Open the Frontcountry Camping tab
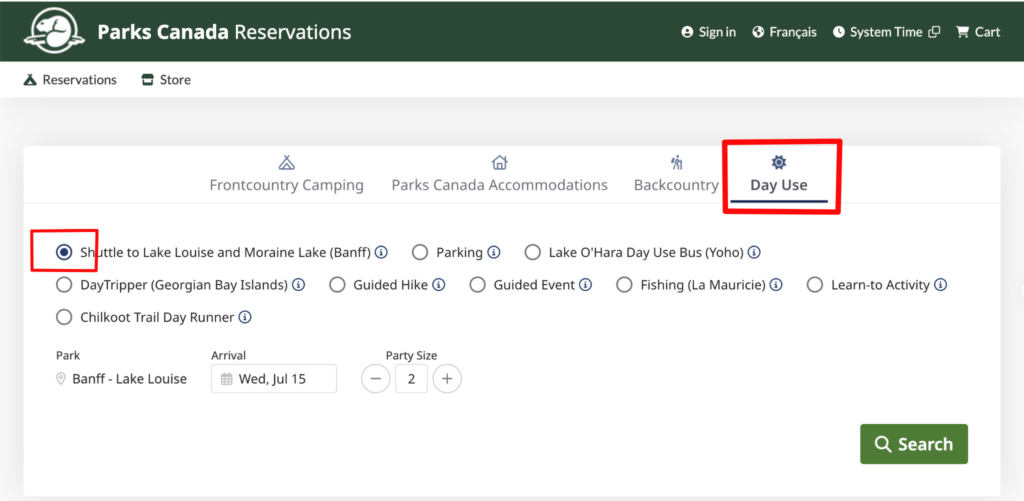 286,174
